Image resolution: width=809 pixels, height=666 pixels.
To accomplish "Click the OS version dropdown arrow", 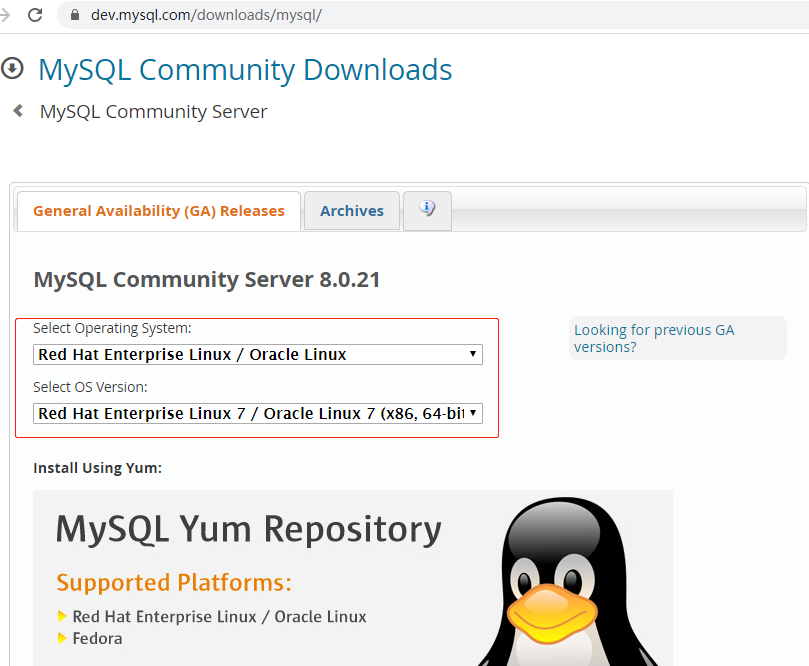I will (472, 413).
